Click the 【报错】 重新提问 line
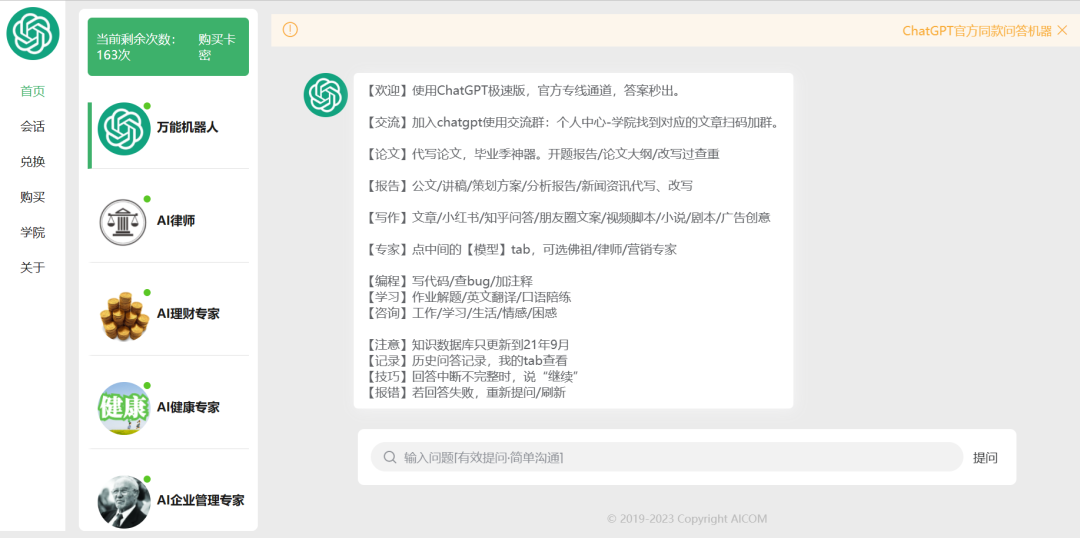 465,392
